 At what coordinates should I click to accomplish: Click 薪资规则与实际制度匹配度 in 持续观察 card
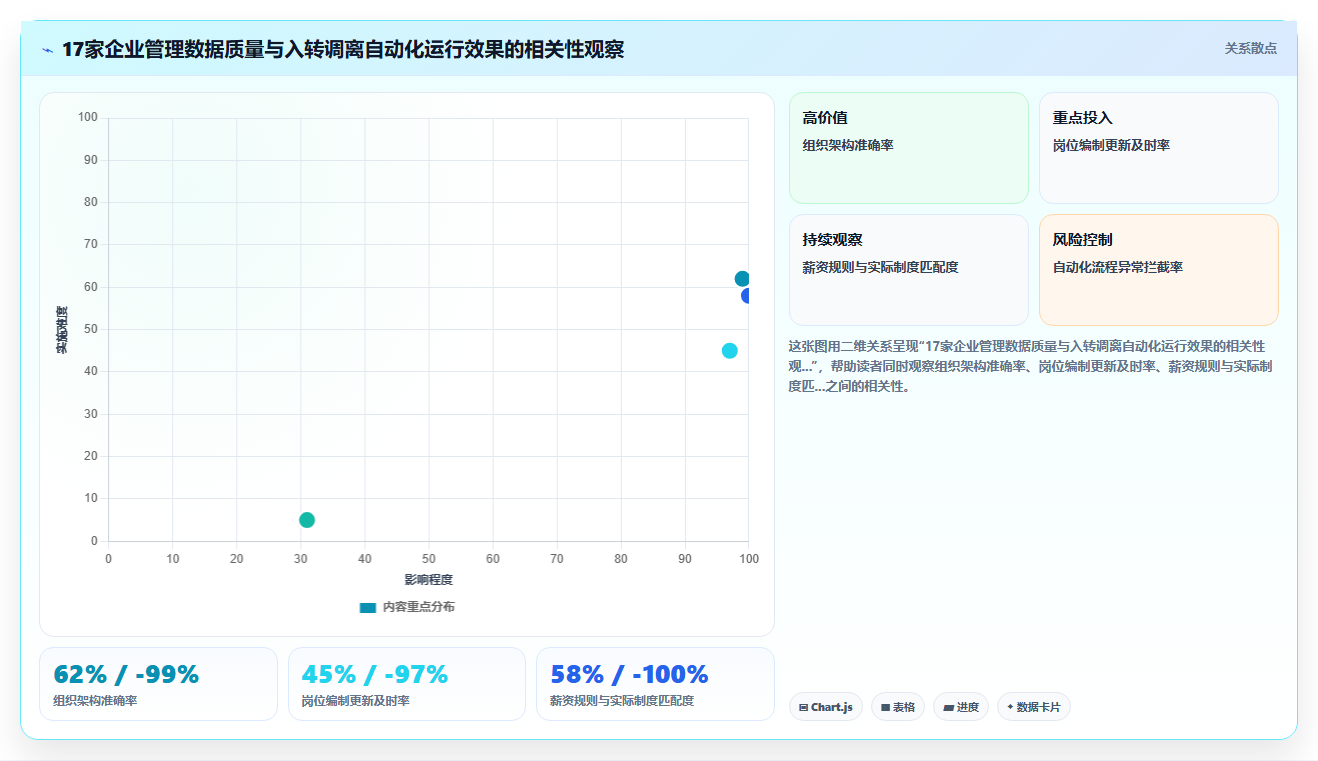[x=880, y=268]
